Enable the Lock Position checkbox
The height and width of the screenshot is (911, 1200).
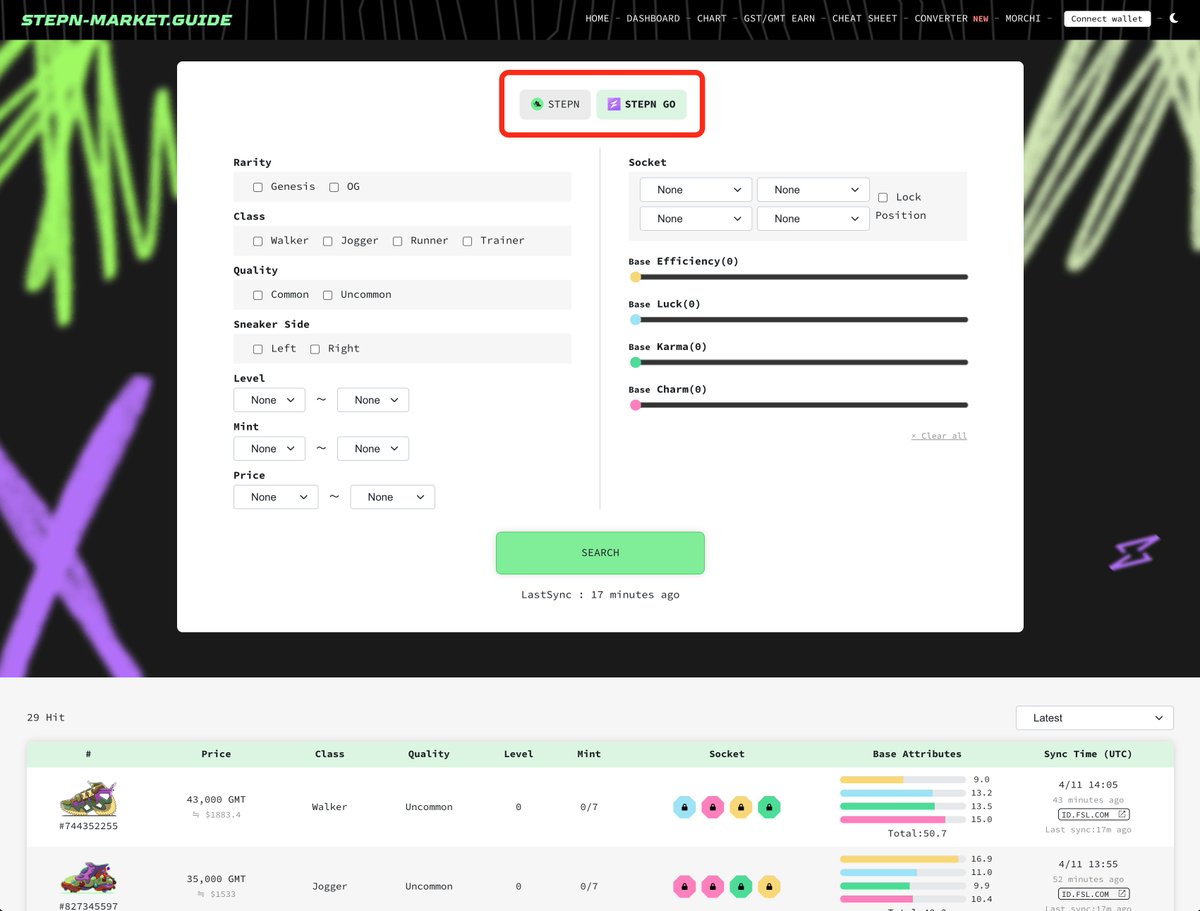point(883,198)
